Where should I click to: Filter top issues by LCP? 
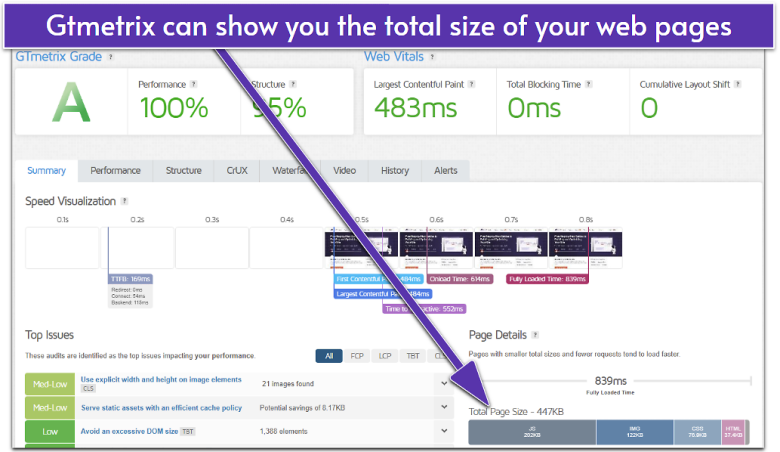pyautogui.click(x=385, y=356)
